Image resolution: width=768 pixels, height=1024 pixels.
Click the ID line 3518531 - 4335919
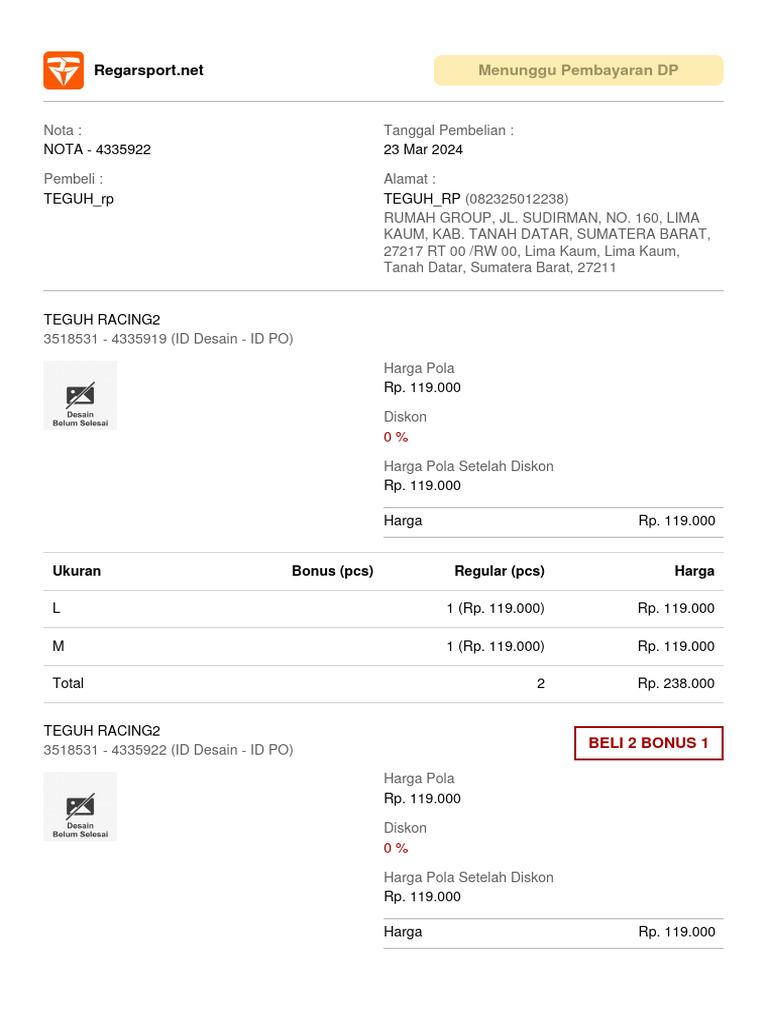coord(168,339)
